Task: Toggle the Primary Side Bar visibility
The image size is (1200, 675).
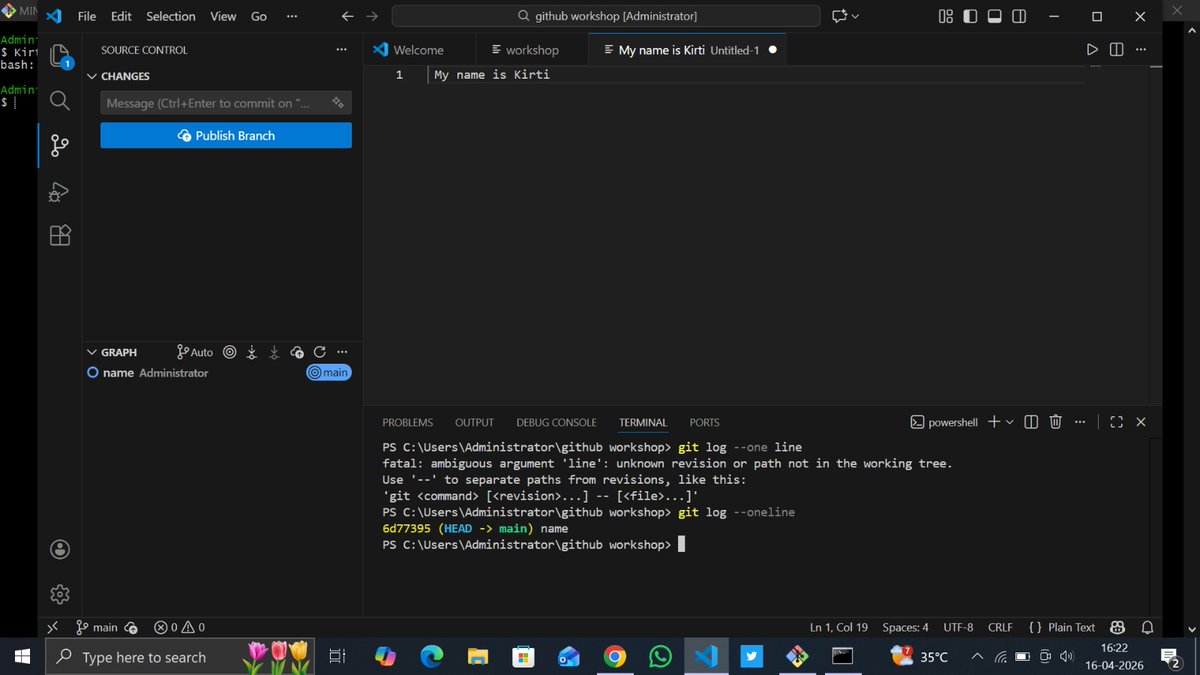Action: [x=970, y=16]
